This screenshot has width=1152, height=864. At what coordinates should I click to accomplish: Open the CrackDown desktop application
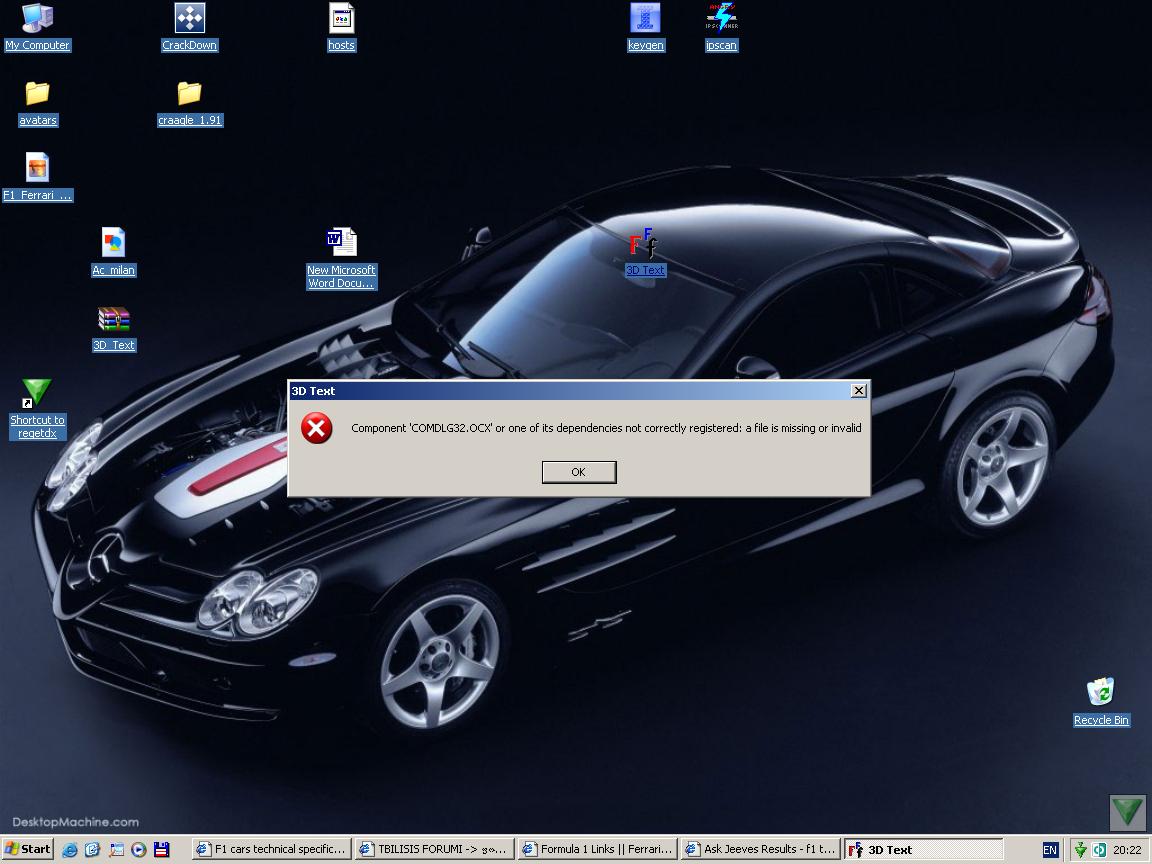click(188, 18)
